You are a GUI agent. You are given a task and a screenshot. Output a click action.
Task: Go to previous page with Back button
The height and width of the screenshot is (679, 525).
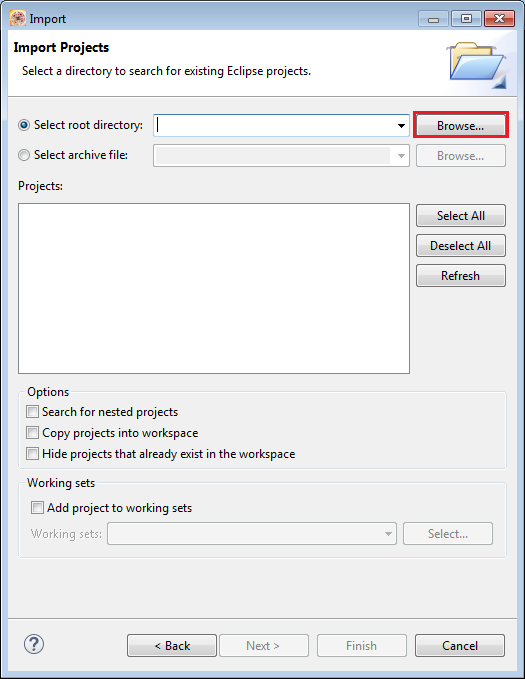172,646
